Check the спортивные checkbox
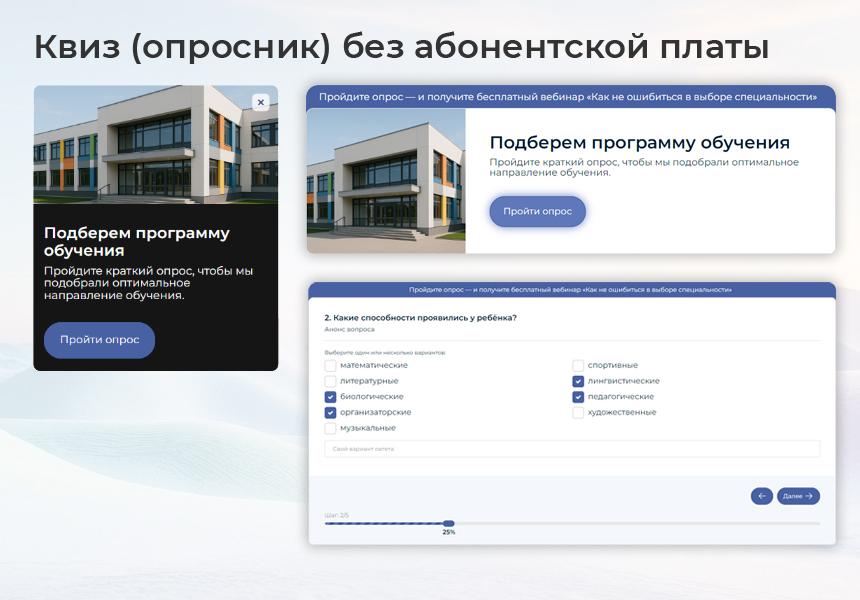 (577, 365)
